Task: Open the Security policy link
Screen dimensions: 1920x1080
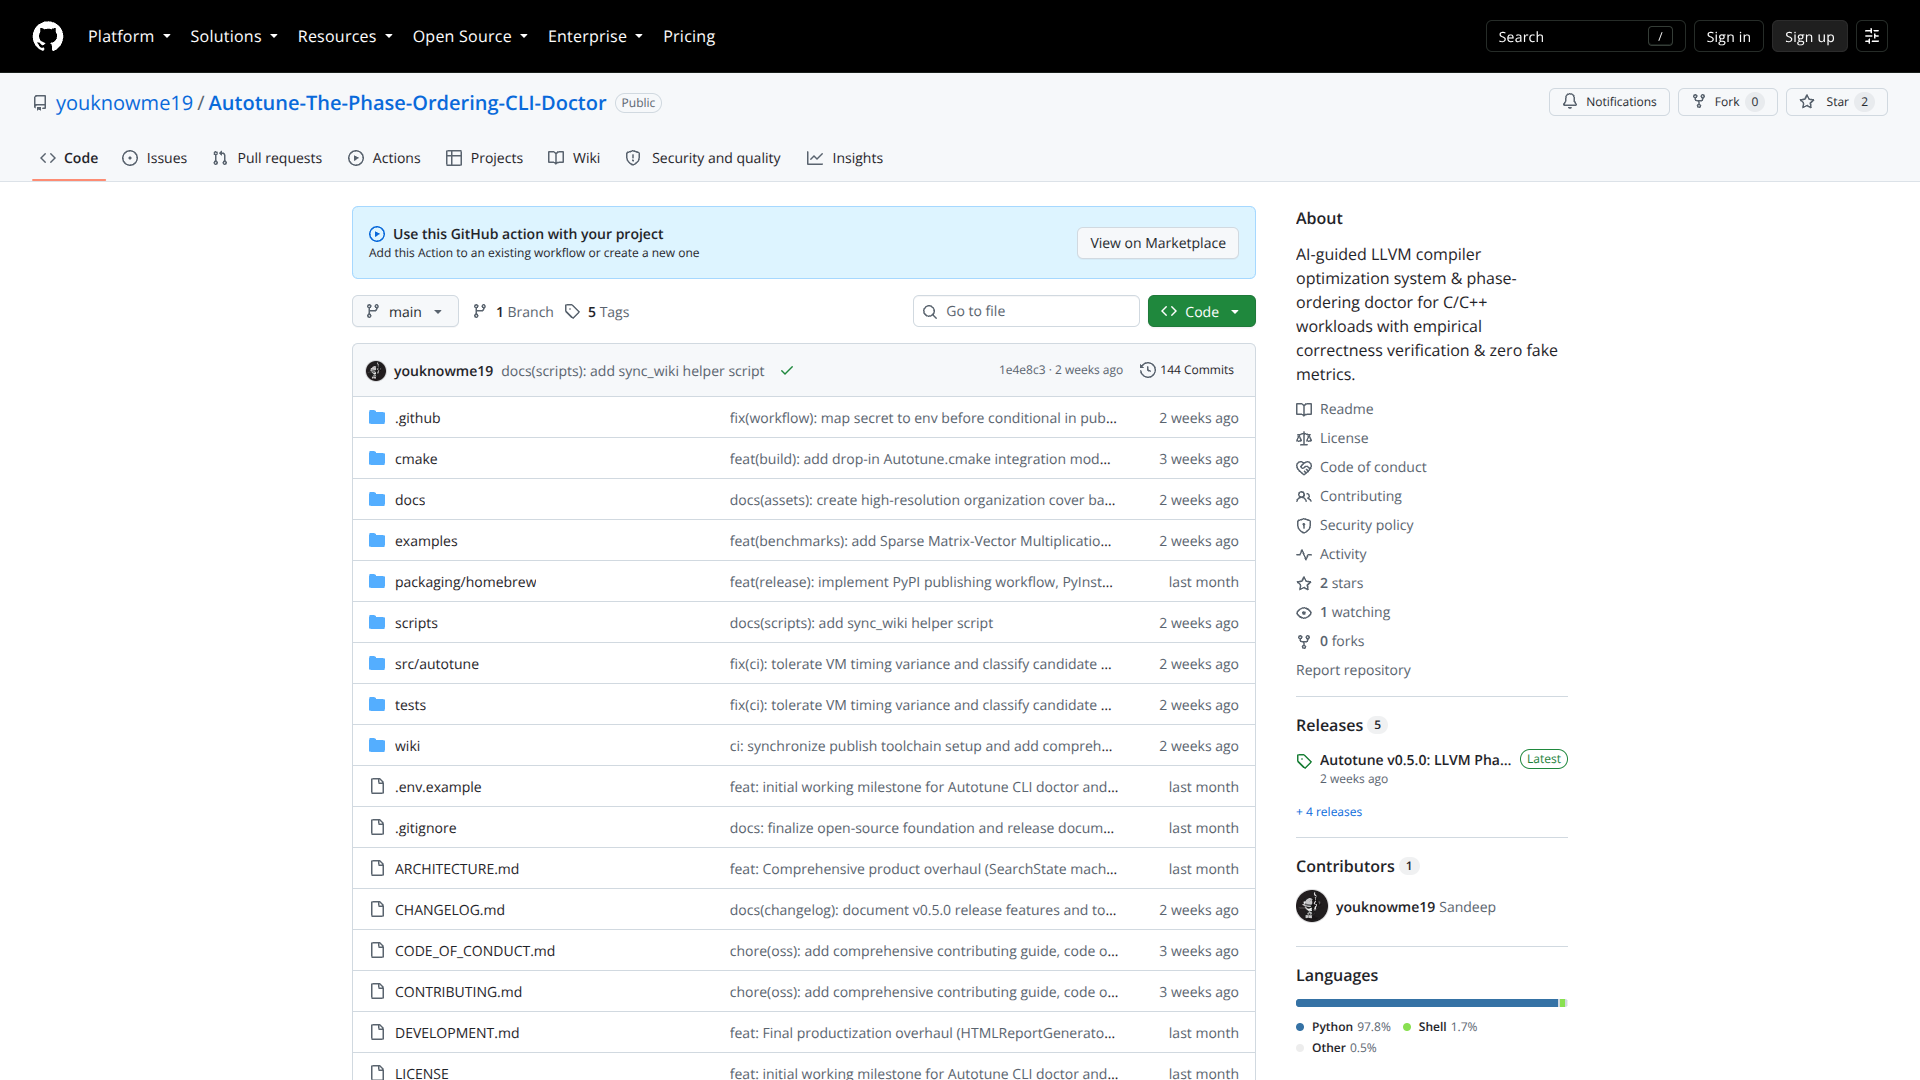Action: point(1355,525)
